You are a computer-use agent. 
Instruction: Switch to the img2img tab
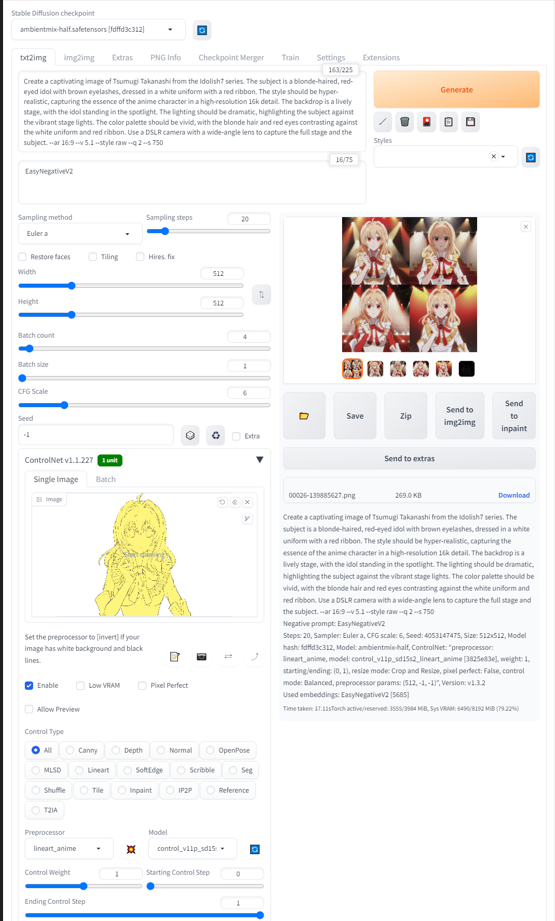coord(79,58)
